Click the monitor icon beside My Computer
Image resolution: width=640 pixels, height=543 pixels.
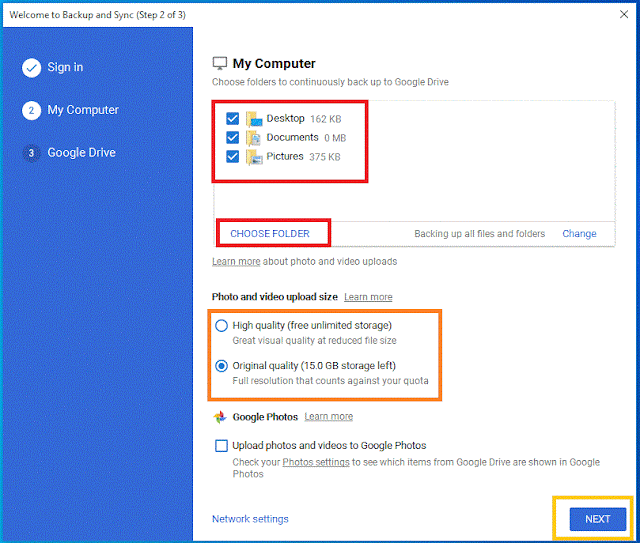point(220,63)
